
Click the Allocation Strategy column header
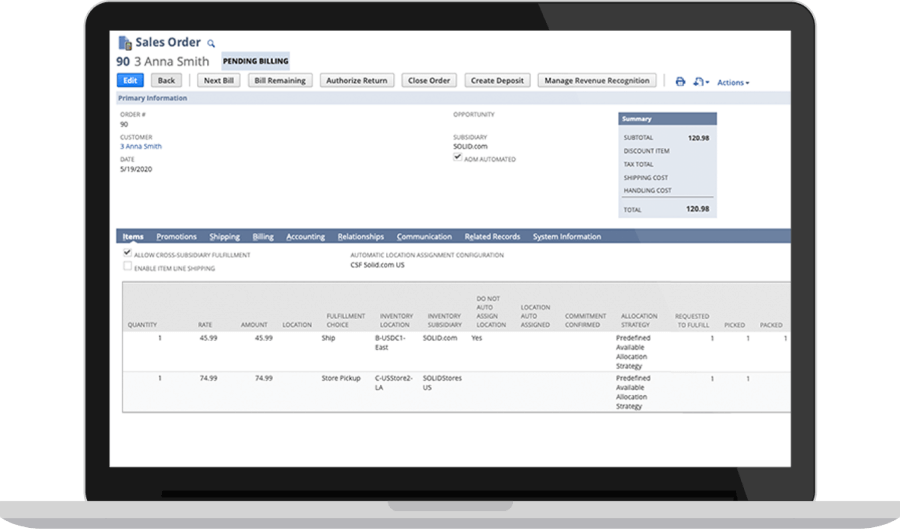click(639, 320)
